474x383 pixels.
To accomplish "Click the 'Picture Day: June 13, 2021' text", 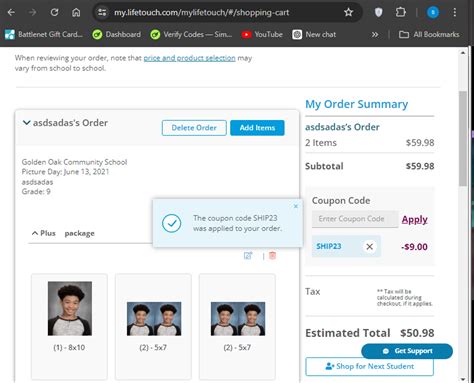I will coord(65,172).
